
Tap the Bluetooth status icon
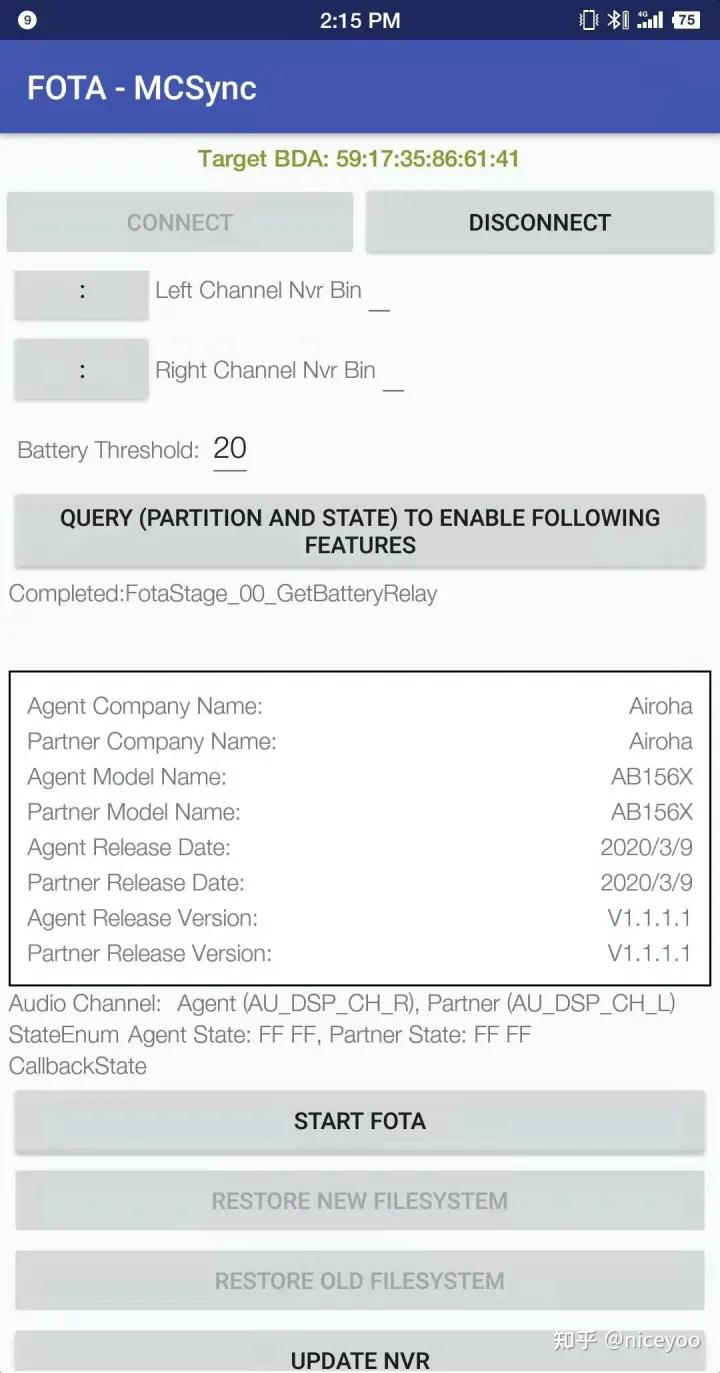[618, 20]
